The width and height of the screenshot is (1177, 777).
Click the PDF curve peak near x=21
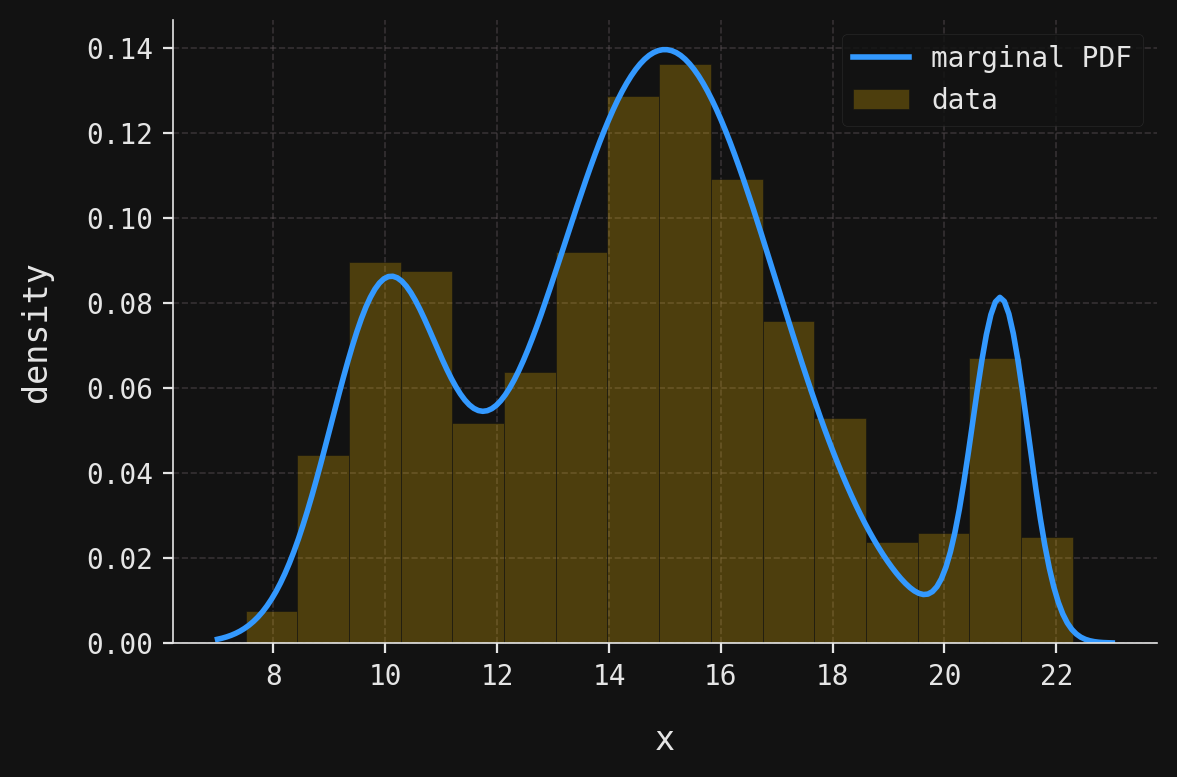1000,298
